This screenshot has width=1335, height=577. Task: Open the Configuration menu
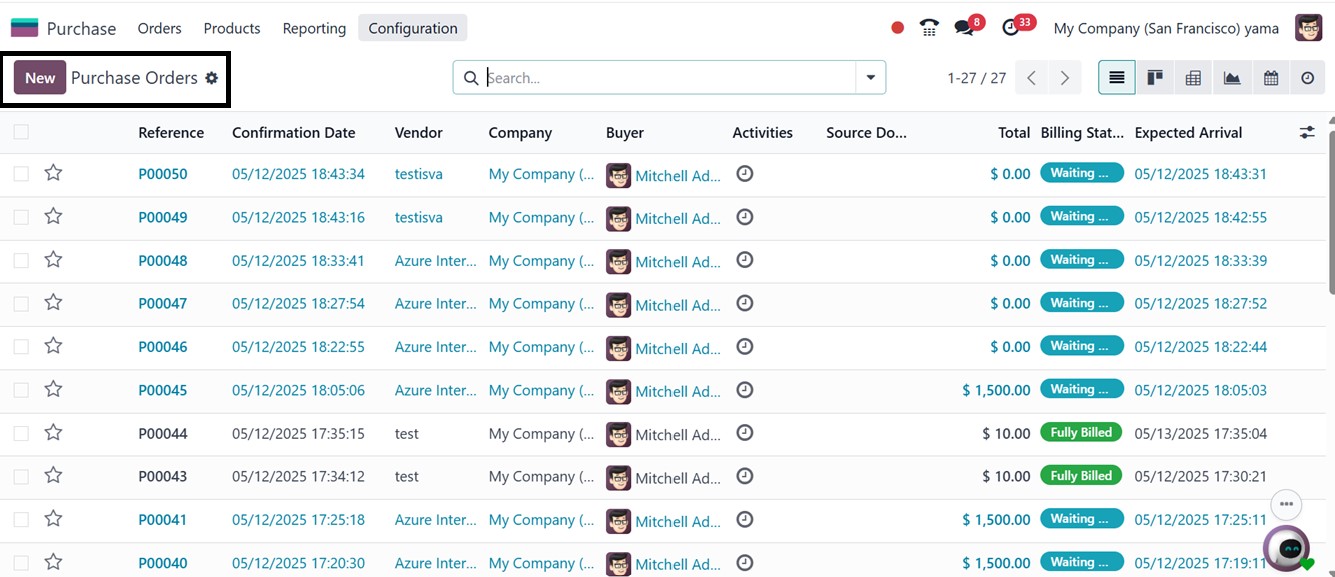pyautogui.click(x=412, y=28)
